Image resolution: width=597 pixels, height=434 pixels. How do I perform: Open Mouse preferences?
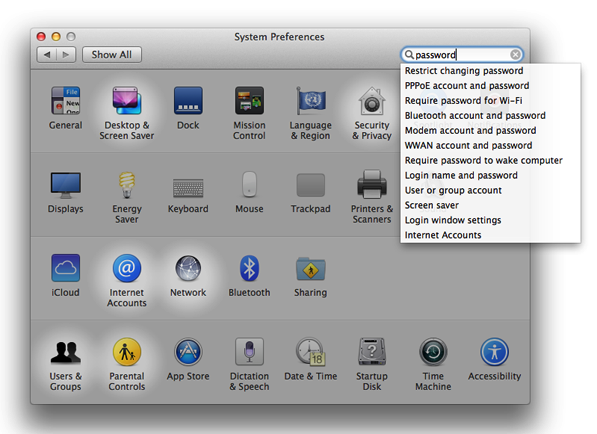[x=249, y=192]
